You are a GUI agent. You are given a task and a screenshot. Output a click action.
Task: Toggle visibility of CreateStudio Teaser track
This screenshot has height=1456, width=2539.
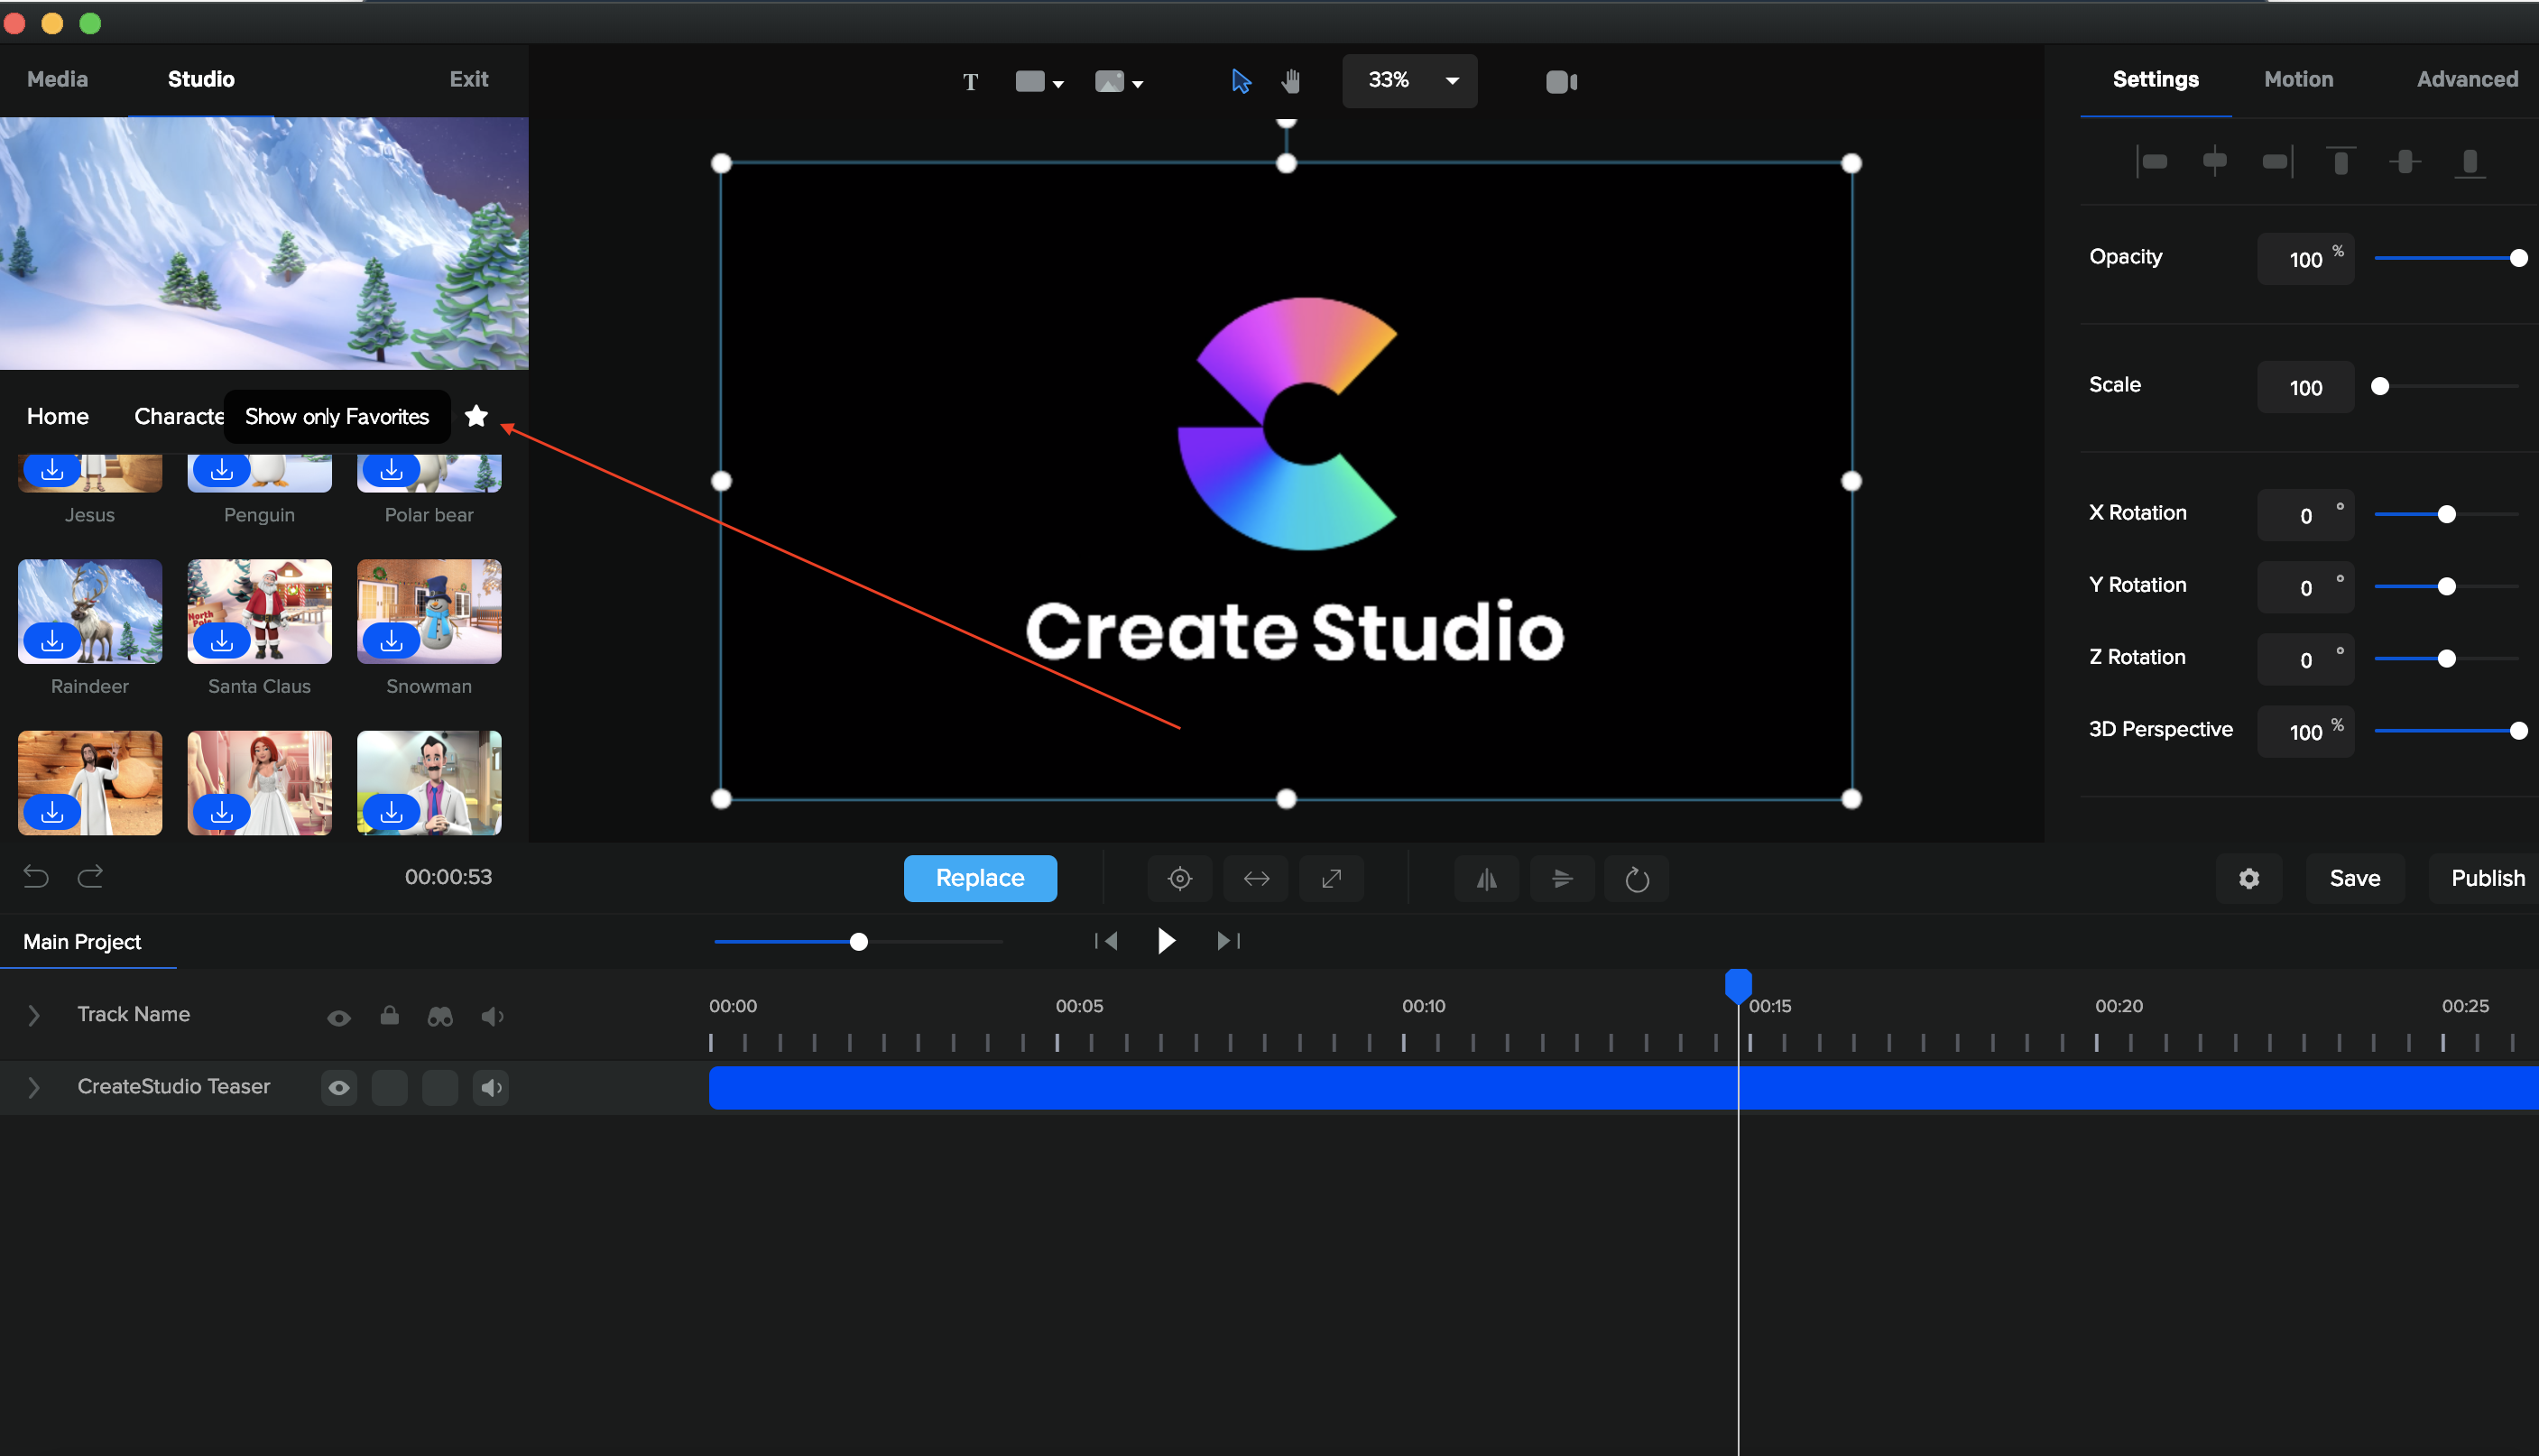coord(339,1087)
